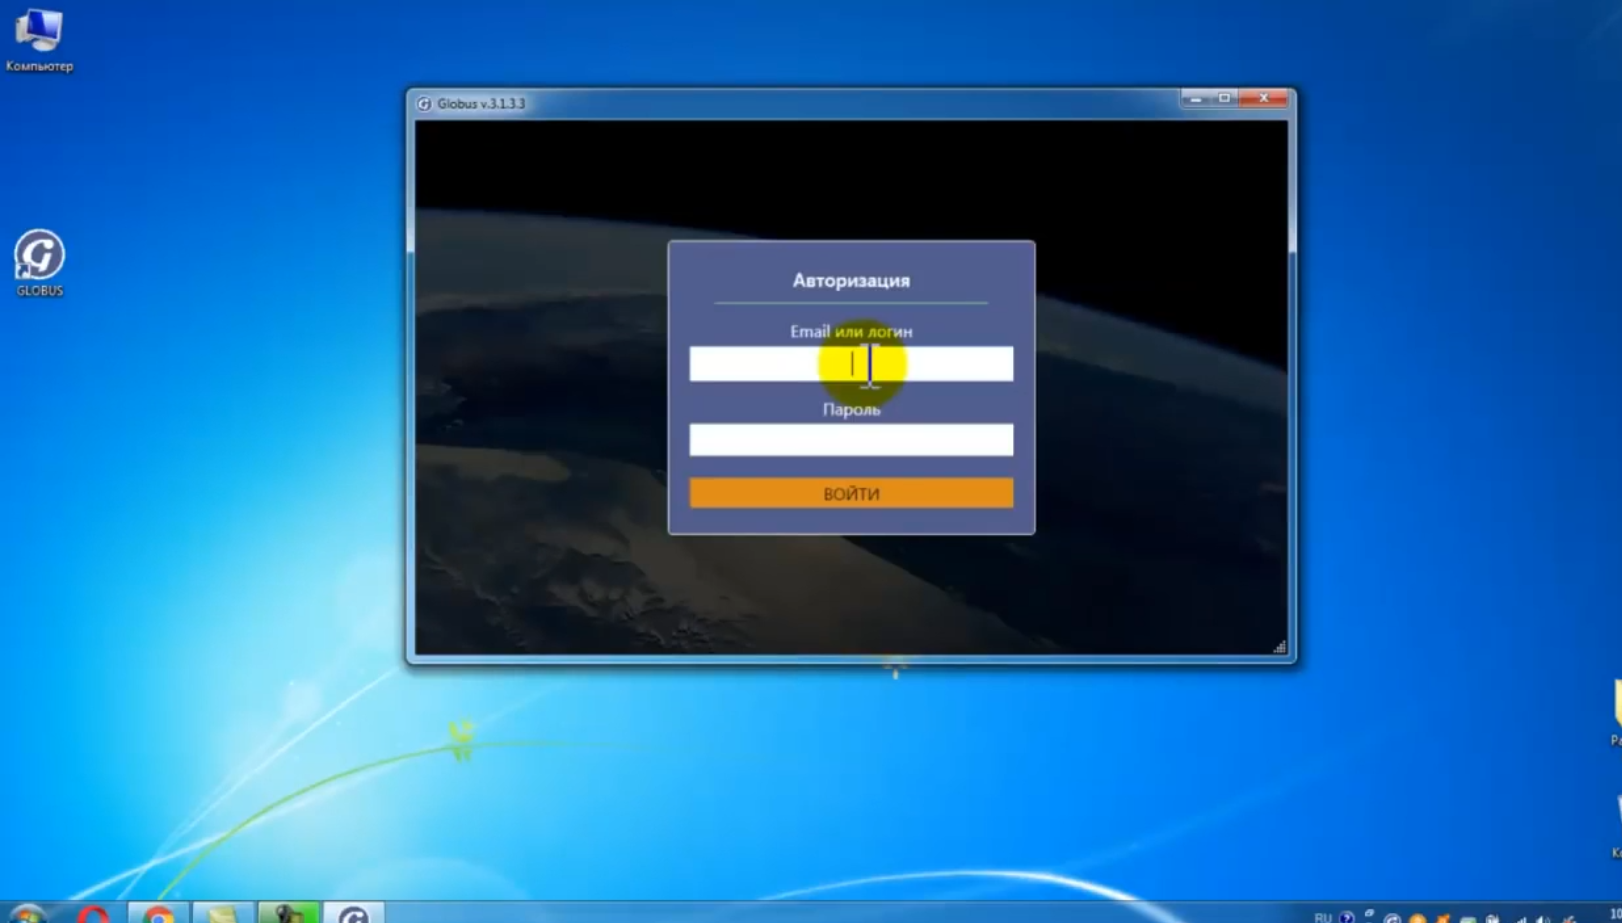This screenshot has width=1622, height=923.
Task: Open file explorer folder in taskbar
Action: pyautogui.click(x=222, y=913)
